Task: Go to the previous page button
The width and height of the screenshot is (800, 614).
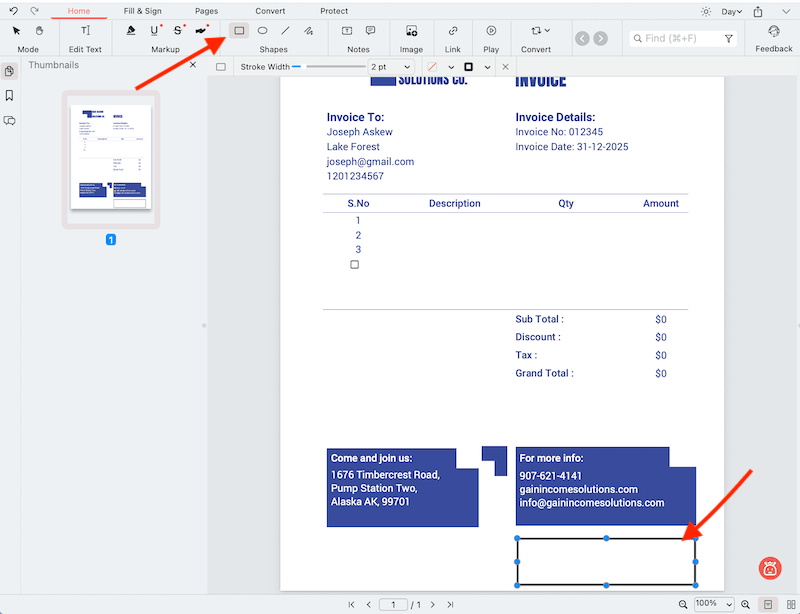Action: pos(368,604)
